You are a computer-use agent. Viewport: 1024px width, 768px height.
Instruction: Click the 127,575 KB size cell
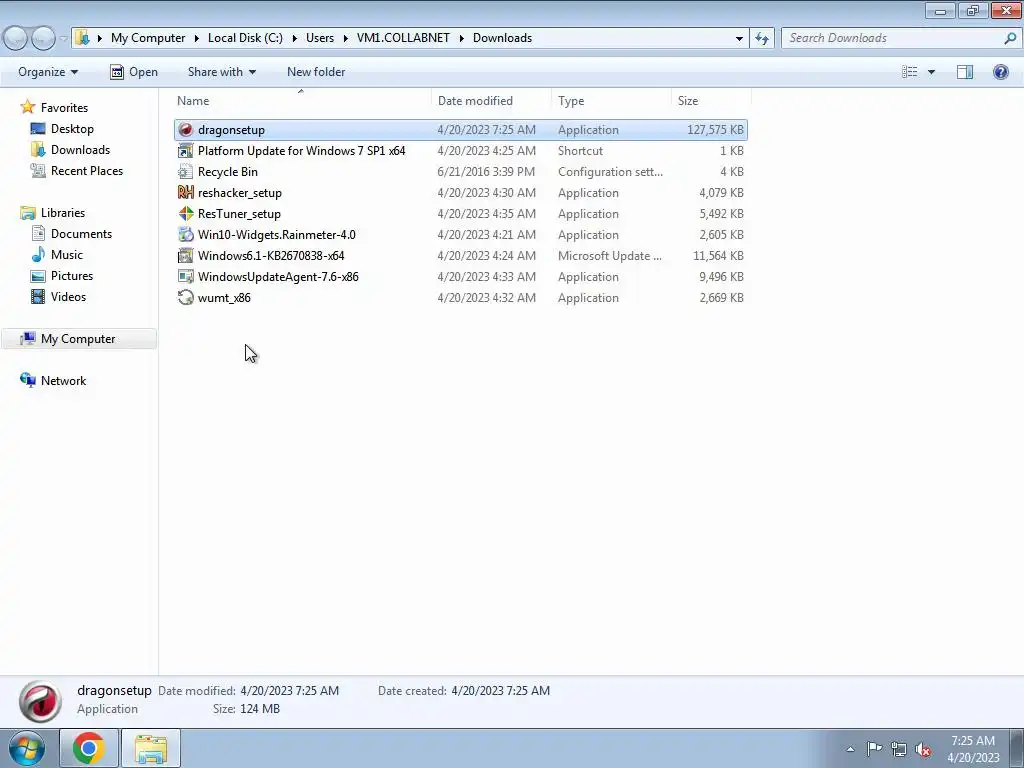[x=715, y=129]
